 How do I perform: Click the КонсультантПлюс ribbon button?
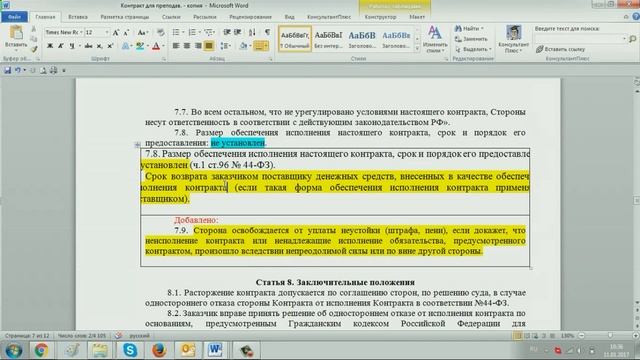coord(513,39)
